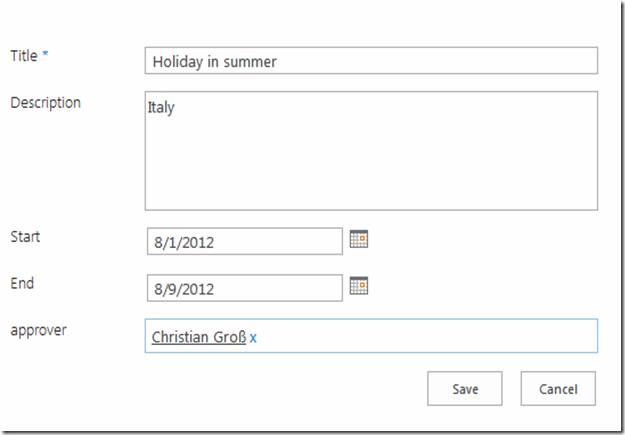Open the End date calendar picker
The image size is (625, 435).
(359, 286)
